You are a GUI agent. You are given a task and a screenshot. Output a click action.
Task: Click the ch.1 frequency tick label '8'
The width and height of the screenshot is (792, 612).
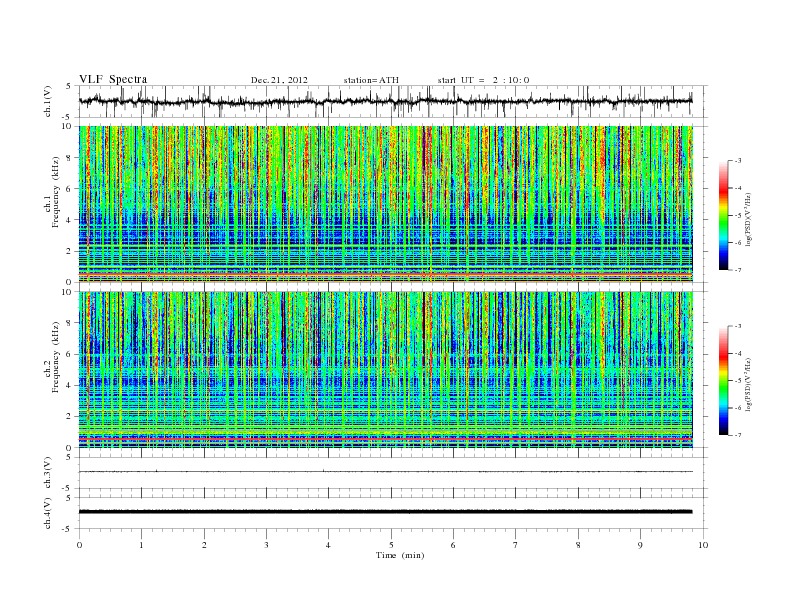70,158
